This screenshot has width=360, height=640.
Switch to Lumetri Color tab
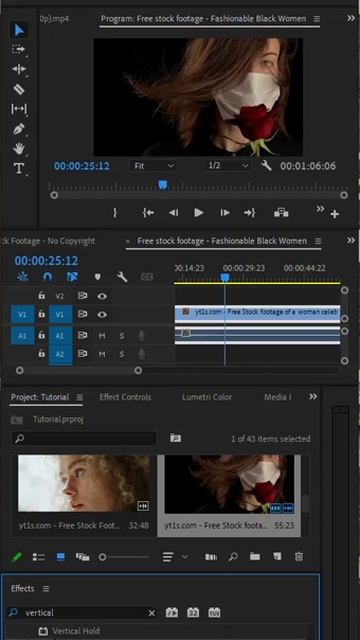[x=207, y=397]
